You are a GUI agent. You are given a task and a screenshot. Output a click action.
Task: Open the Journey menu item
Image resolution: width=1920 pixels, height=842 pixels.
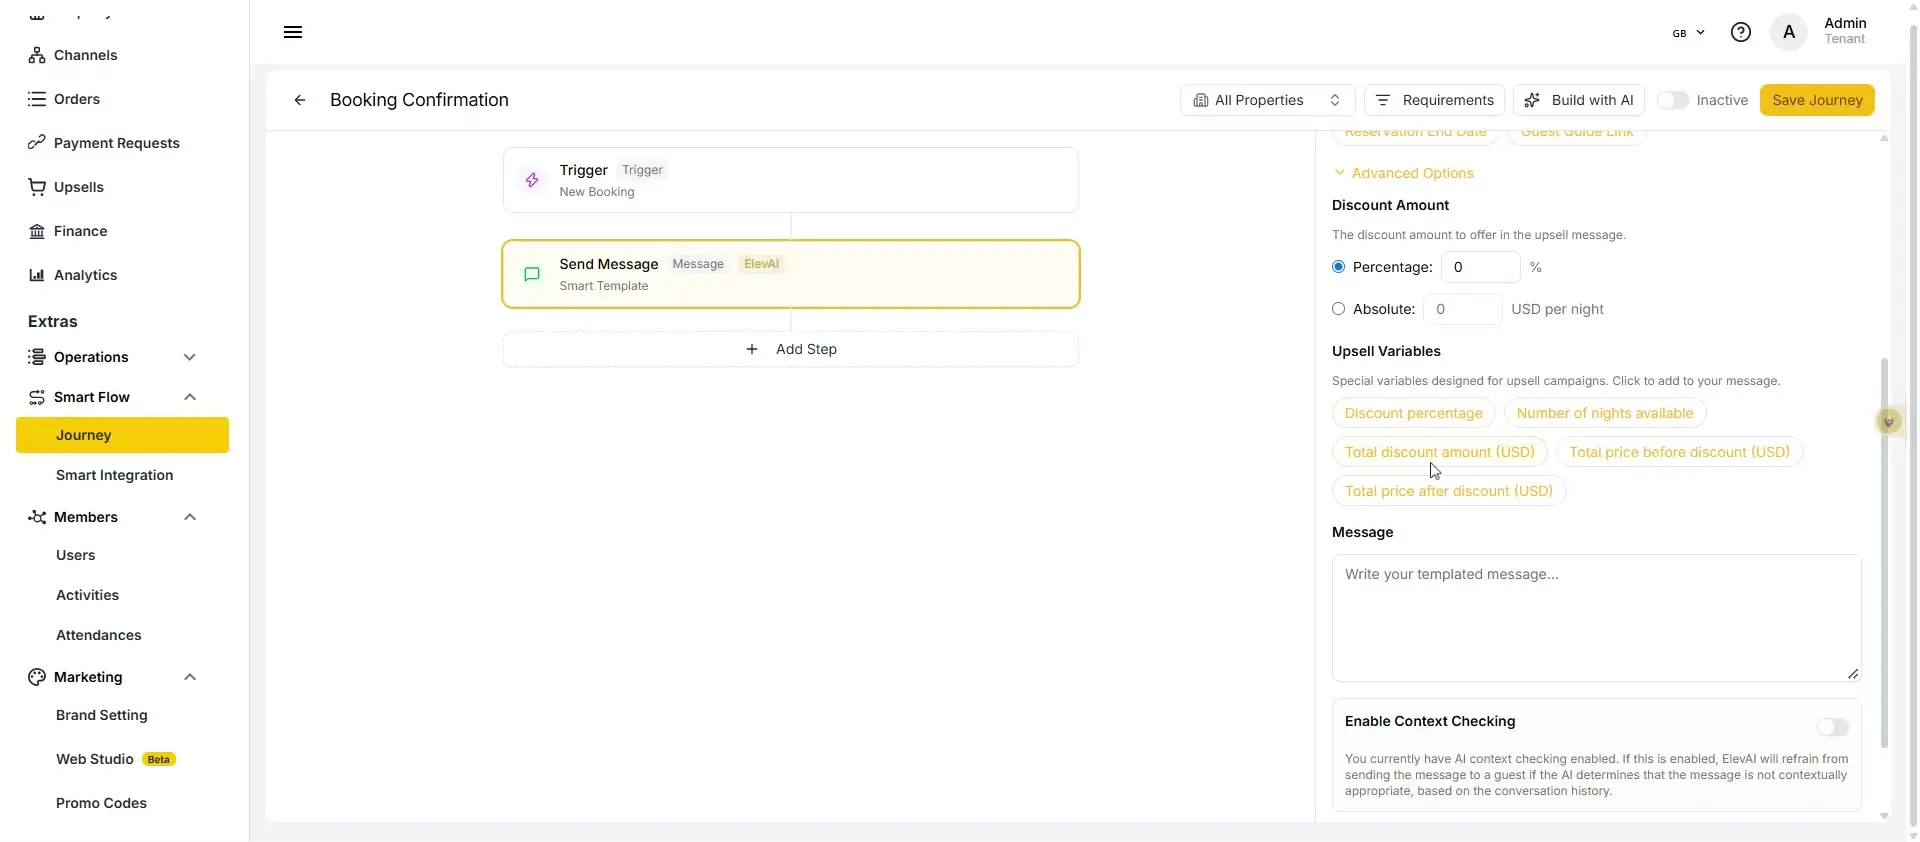point(122,435)
